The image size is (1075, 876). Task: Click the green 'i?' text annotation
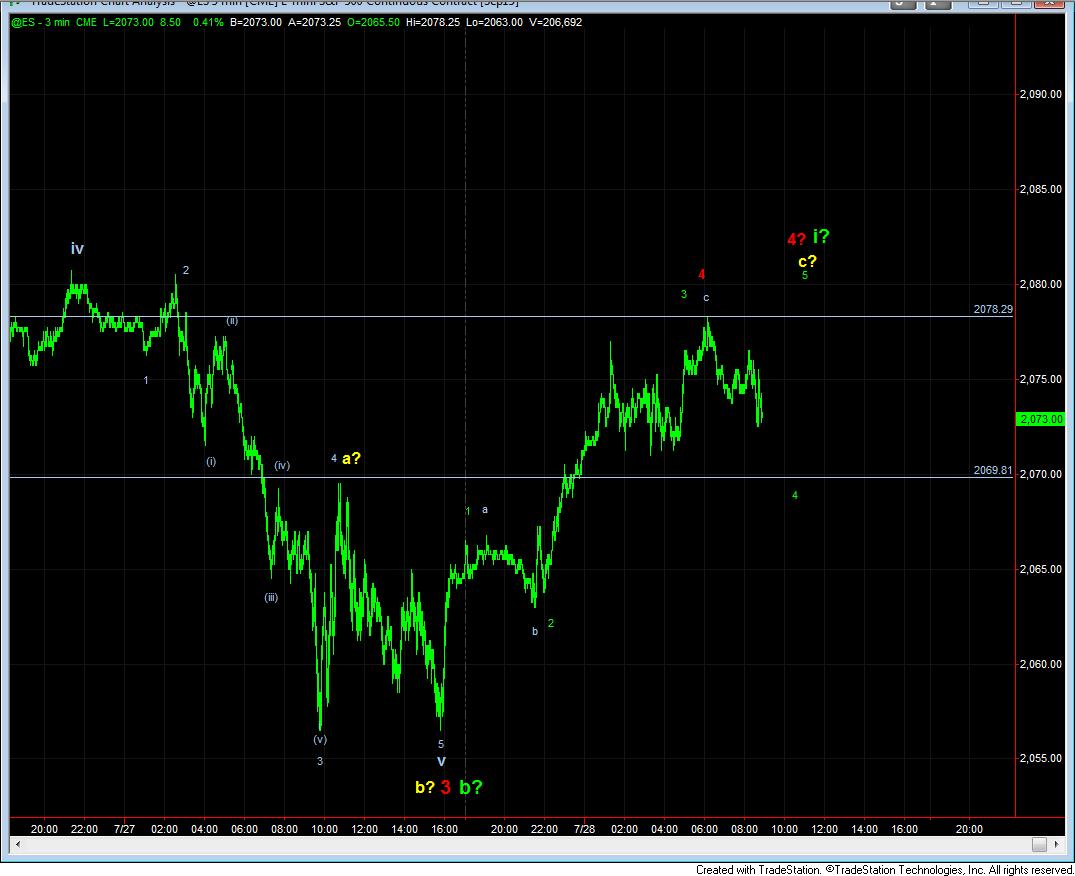point(821,237)
